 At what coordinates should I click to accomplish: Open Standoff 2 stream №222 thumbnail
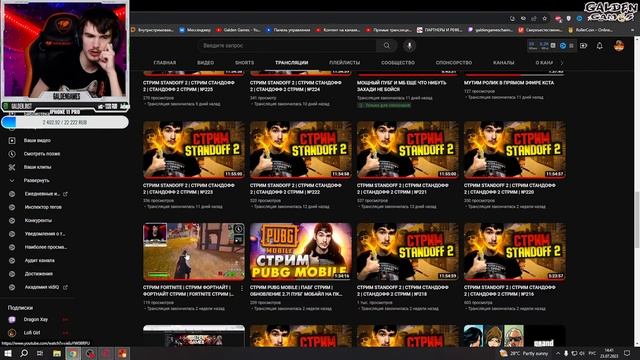click(x=301, y=149)
